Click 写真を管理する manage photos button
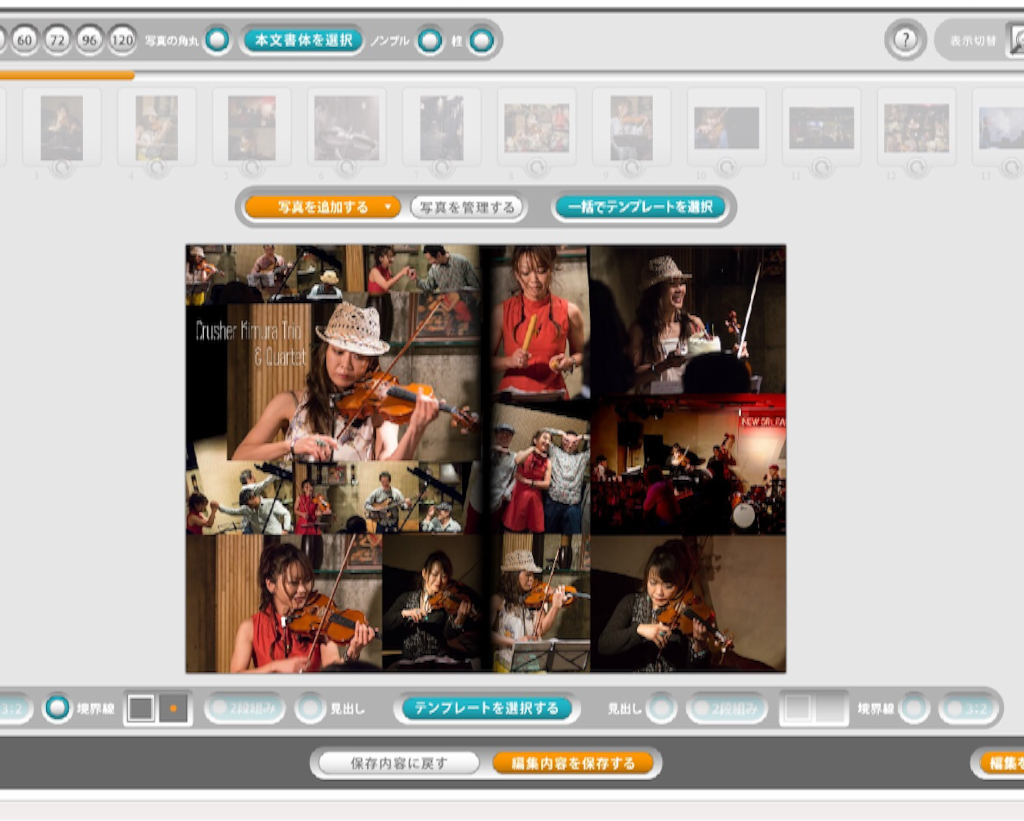The width and height of the screenshot is (1024, 821). (467, 208)
